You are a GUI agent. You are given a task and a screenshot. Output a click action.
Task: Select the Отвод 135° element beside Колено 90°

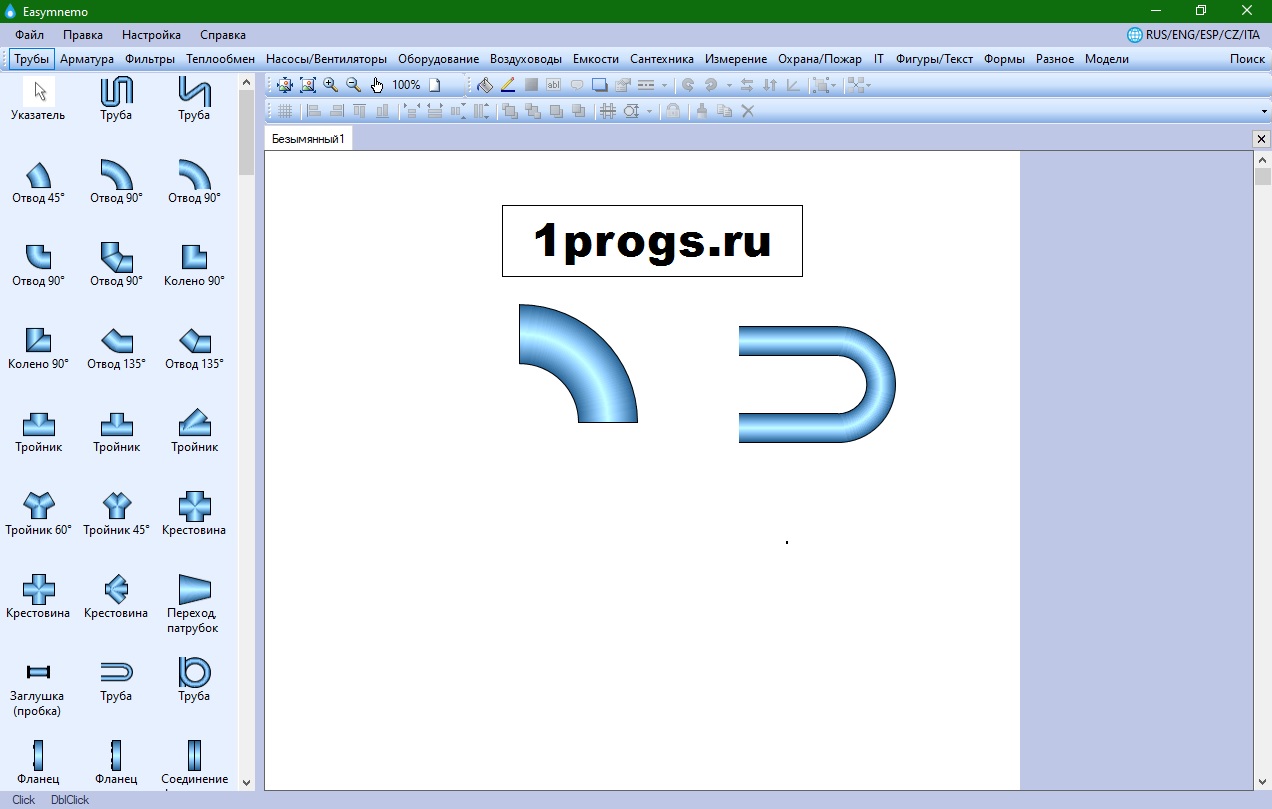116,348
